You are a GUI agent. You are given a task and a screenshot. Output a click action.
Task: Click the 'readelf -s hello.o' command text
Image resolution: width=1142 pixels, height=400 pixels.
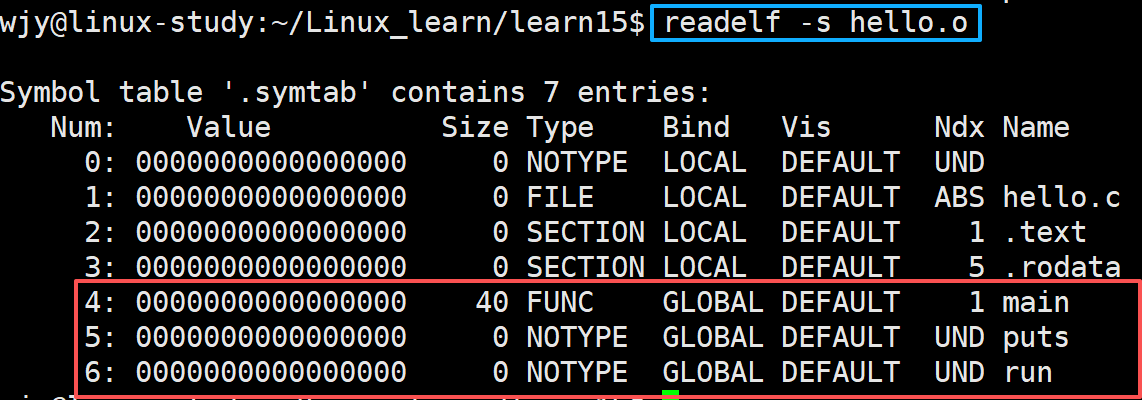(x=815, y=23)
